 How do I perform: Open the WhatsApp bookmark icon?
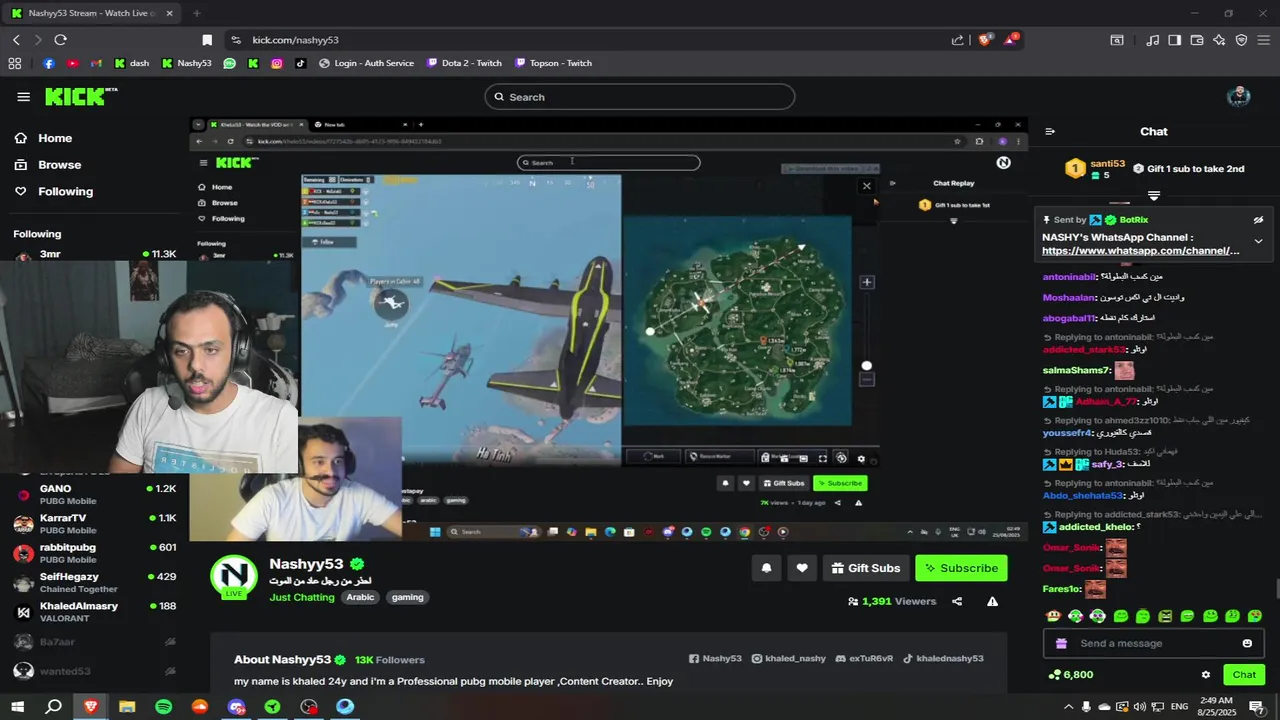coord(230,63)
